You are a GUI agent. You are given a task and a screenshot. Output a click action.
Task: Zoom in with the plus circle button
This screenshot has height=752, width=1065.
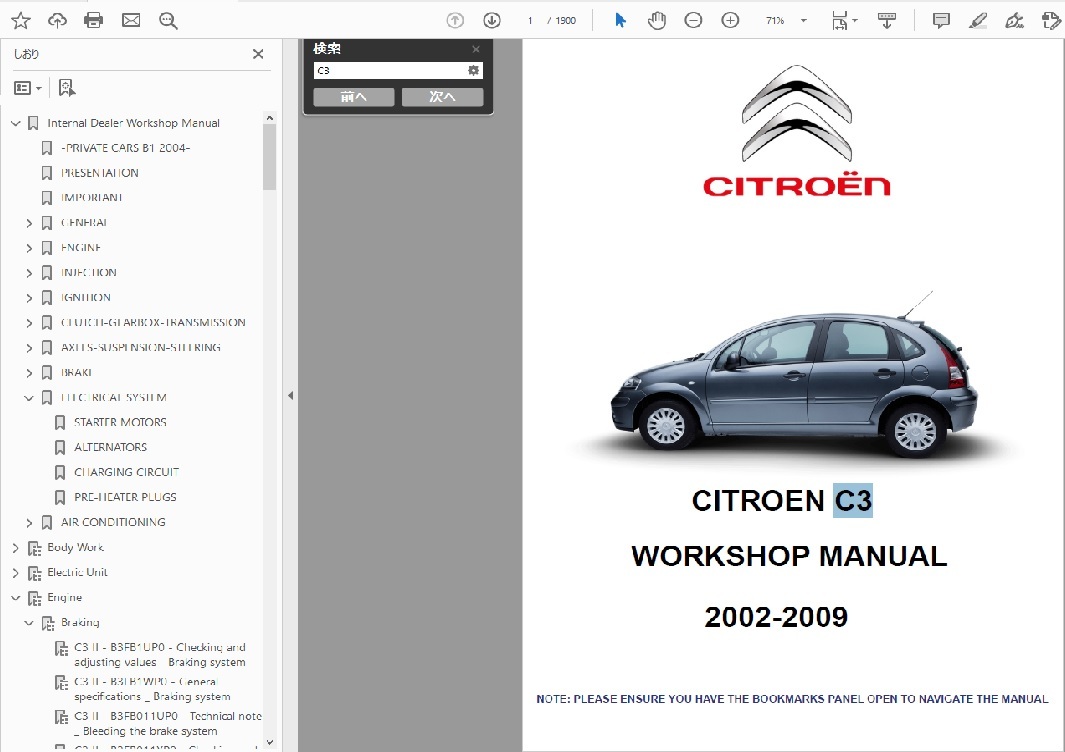click(x=730, y=20)
